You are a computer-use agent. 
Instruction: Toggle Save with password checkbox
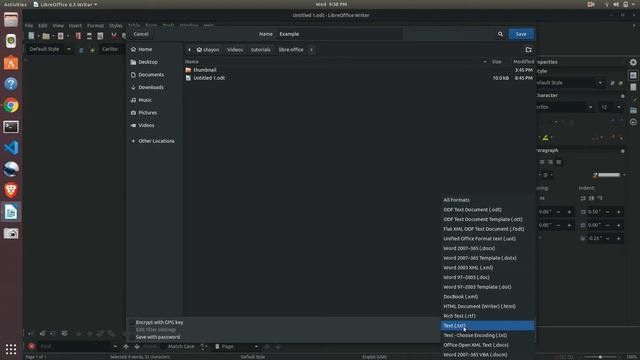132,337
